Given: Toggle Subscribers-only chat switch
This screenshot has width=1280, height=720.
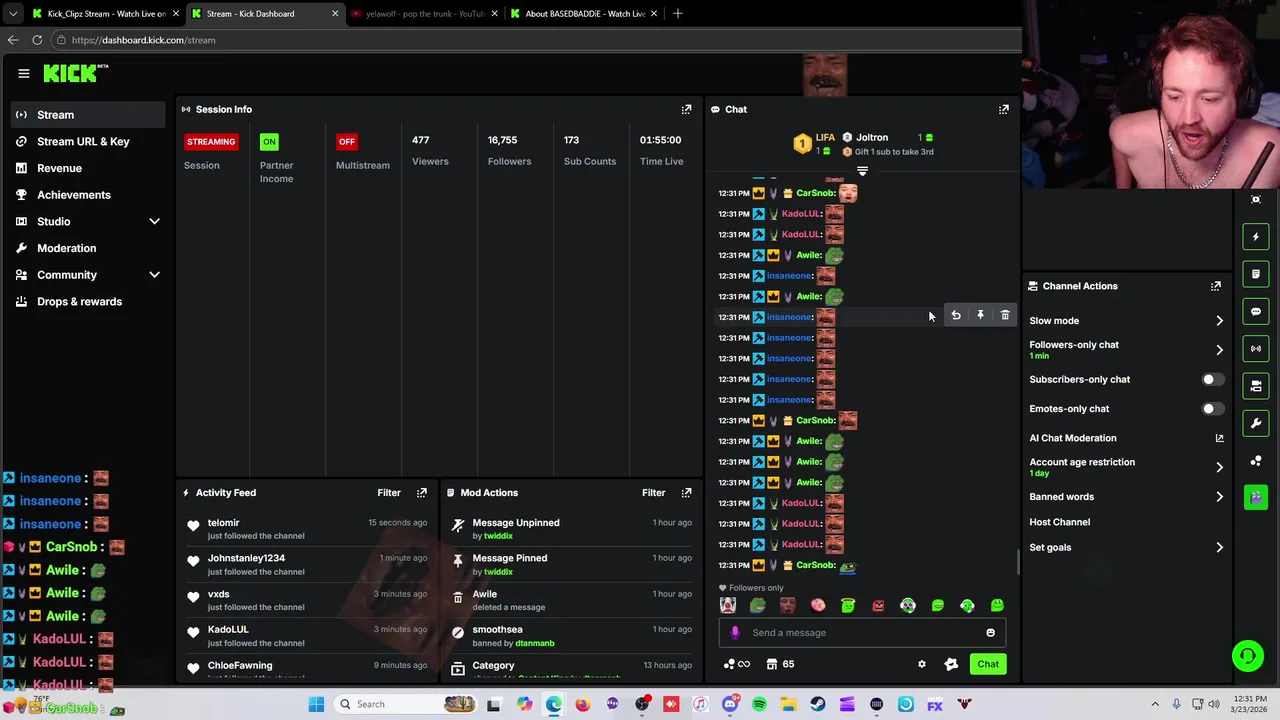Looking at the screenshot, I should [x=1211, y=380].
